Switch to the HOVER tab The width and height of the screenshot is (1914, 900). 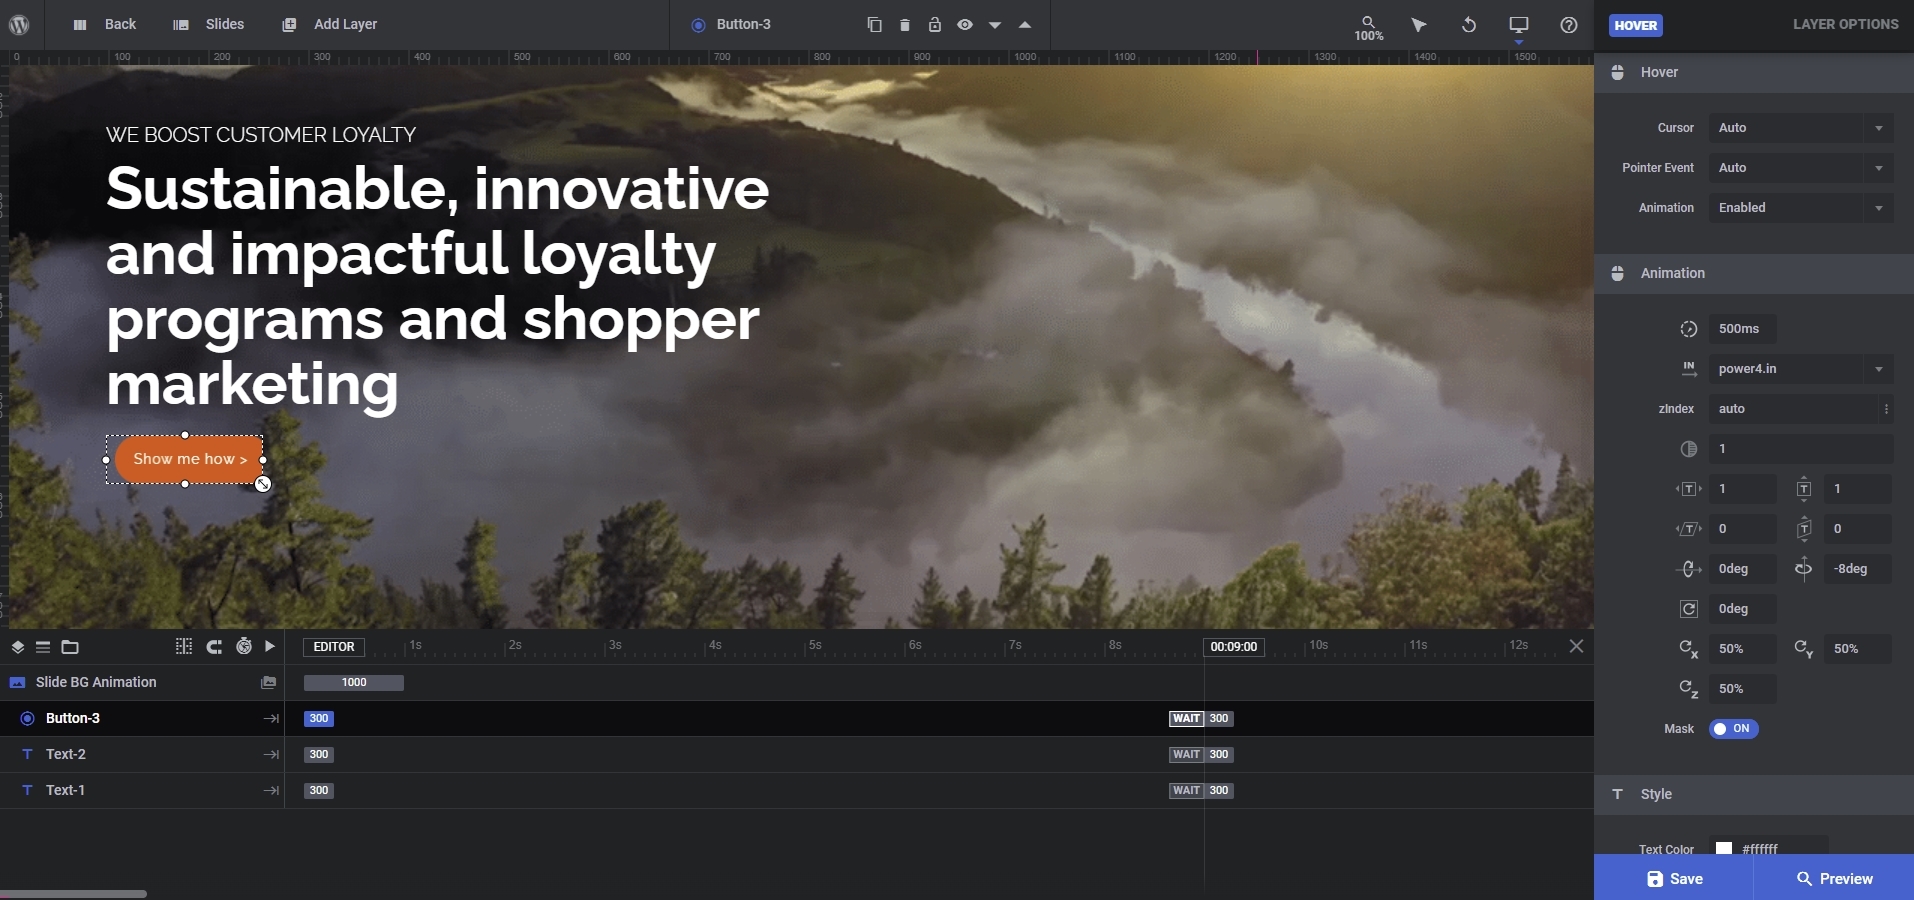coord(1636,25)
